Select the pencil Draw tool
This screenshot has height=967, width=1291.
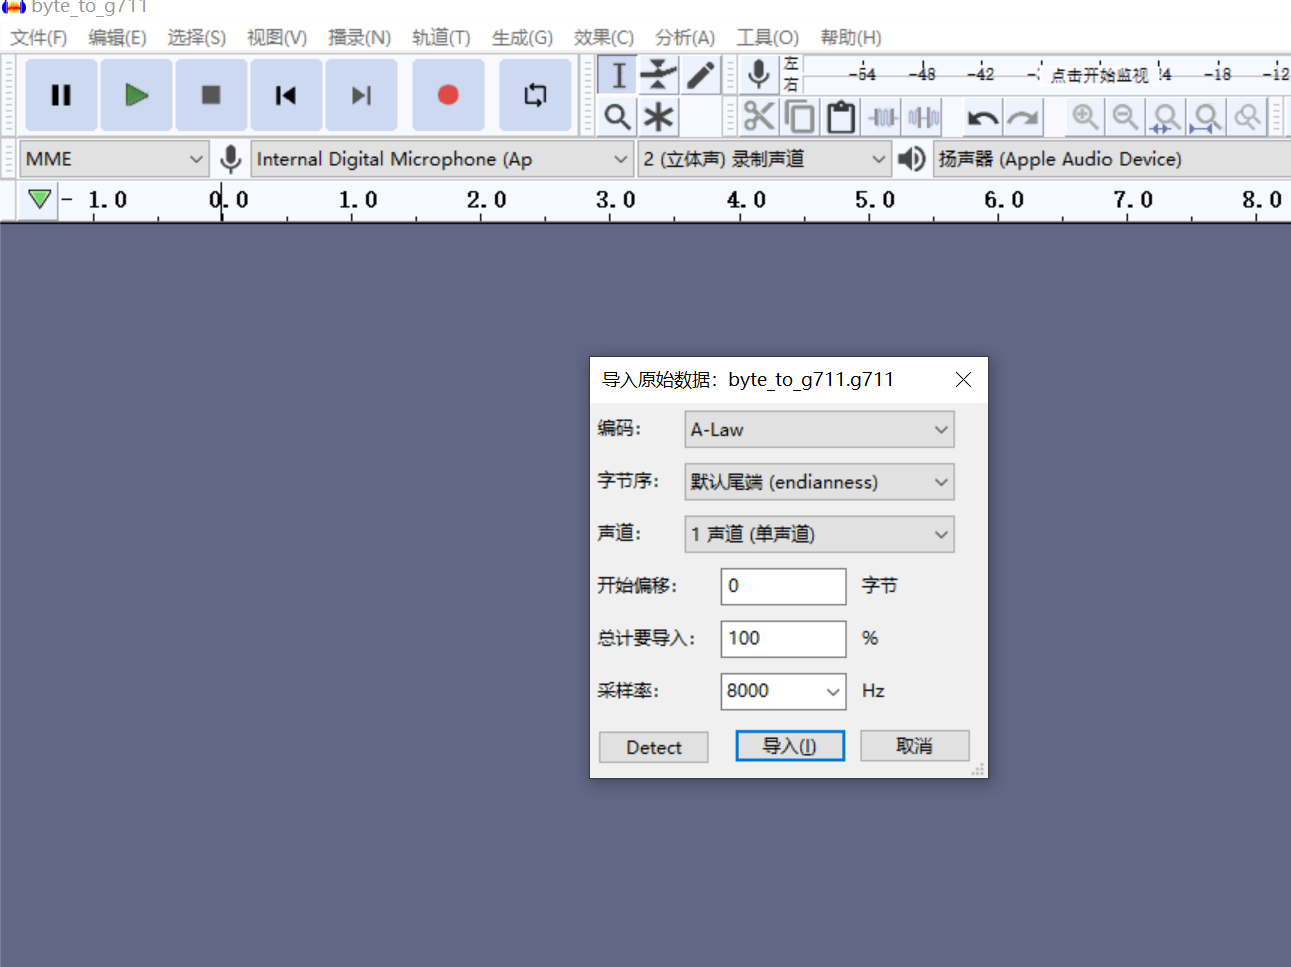pyautogui.click(x=700, y=75)
